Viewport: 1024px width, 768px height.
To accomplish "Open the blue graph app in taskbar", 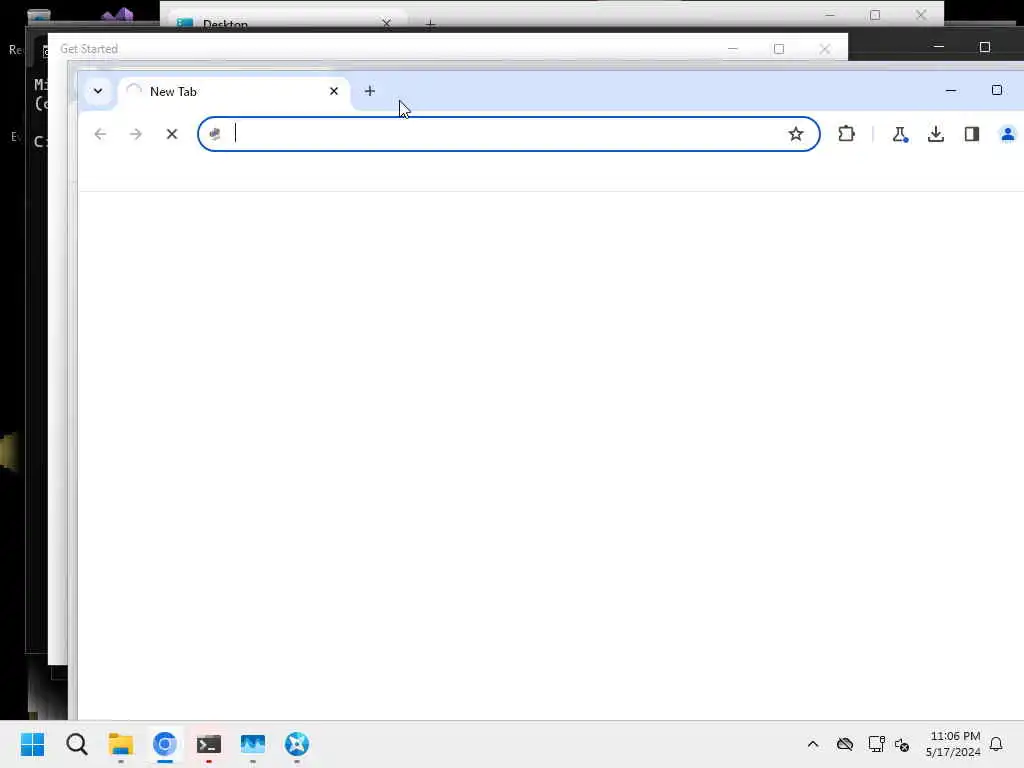I will 253,744.
